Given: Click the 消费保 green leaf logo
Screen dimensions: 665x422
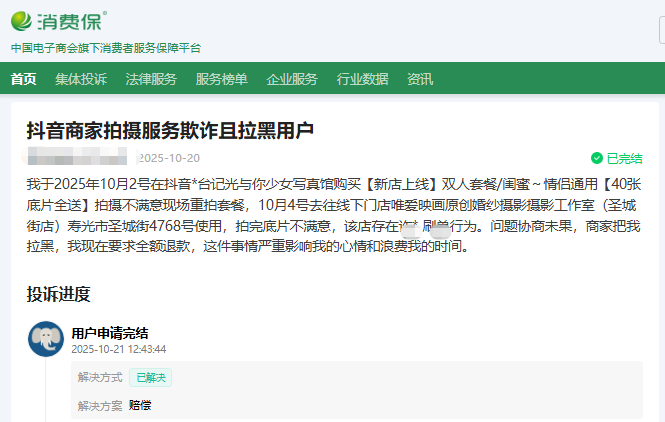Looking at the screenshot, I should pos(24,20).
